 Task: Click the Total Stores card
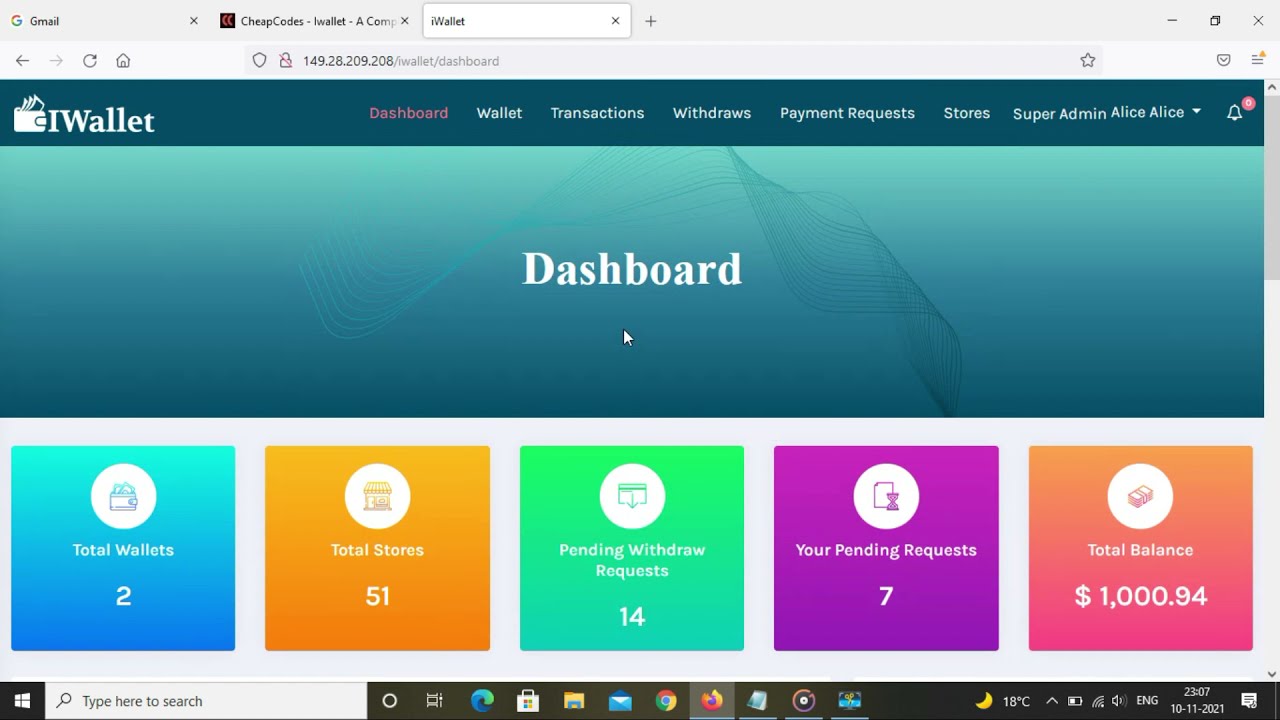tap(377, 548)
